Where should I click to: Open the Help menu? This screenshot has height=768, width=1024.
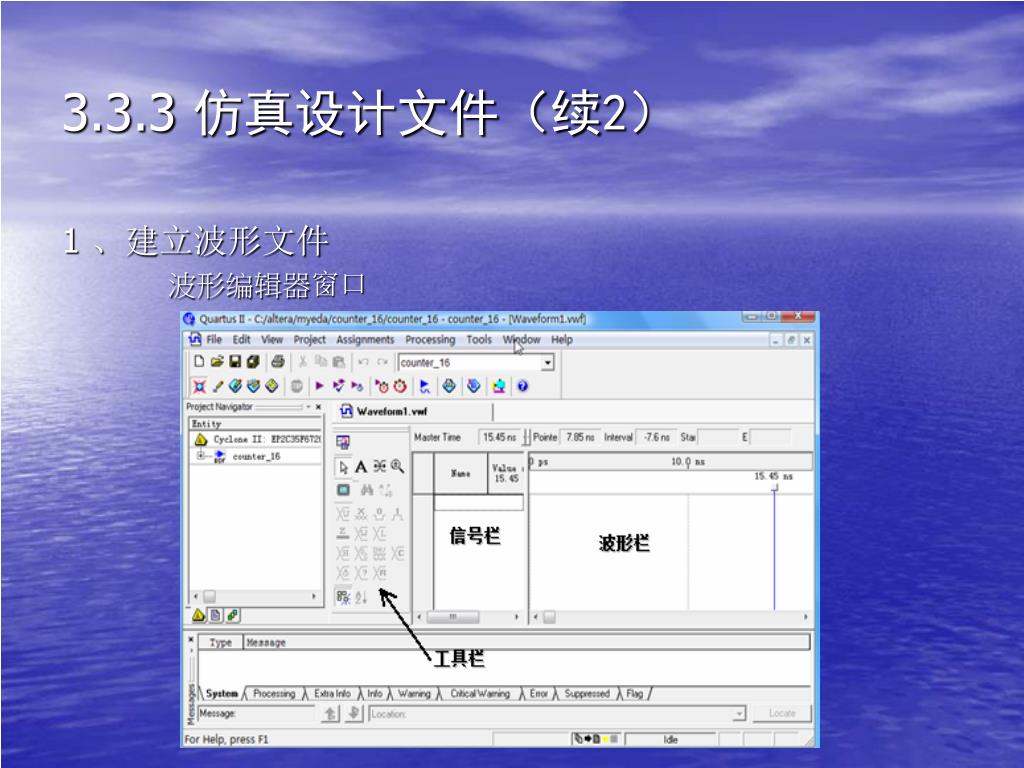(562, 340)
